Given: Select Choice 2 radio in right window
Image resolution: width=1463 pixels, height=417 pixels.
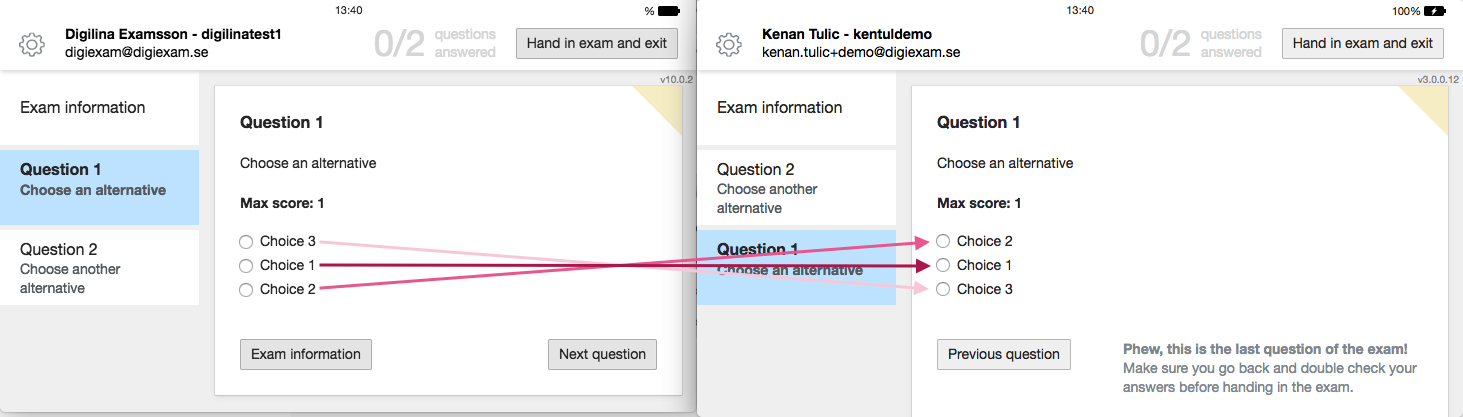Looking at the screenshot, I should [x=943, y=241].
